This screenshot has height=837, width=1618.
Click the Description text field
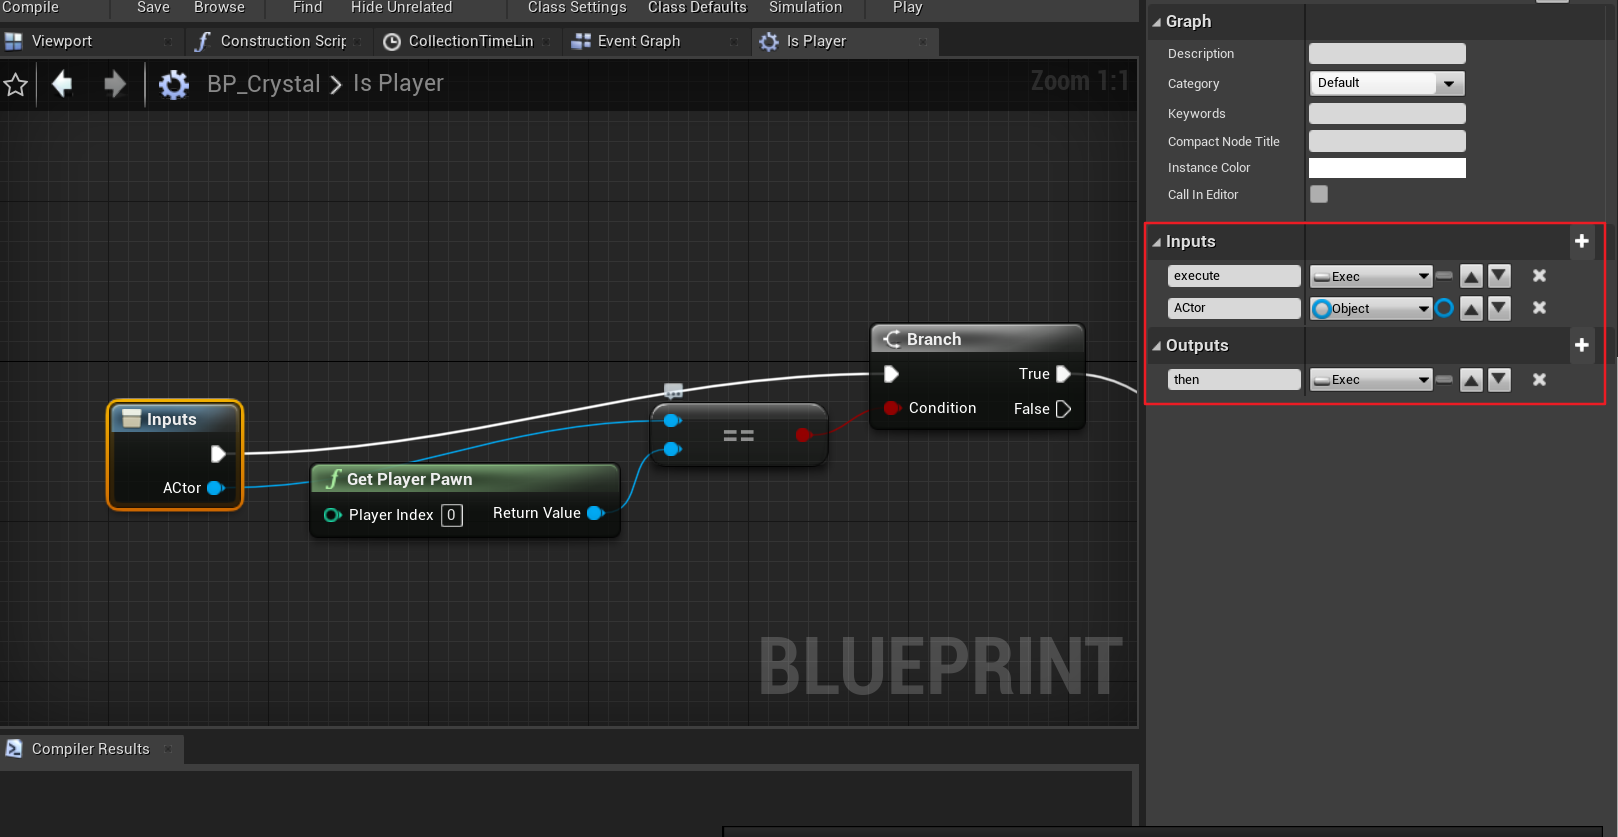[1387, 54]
